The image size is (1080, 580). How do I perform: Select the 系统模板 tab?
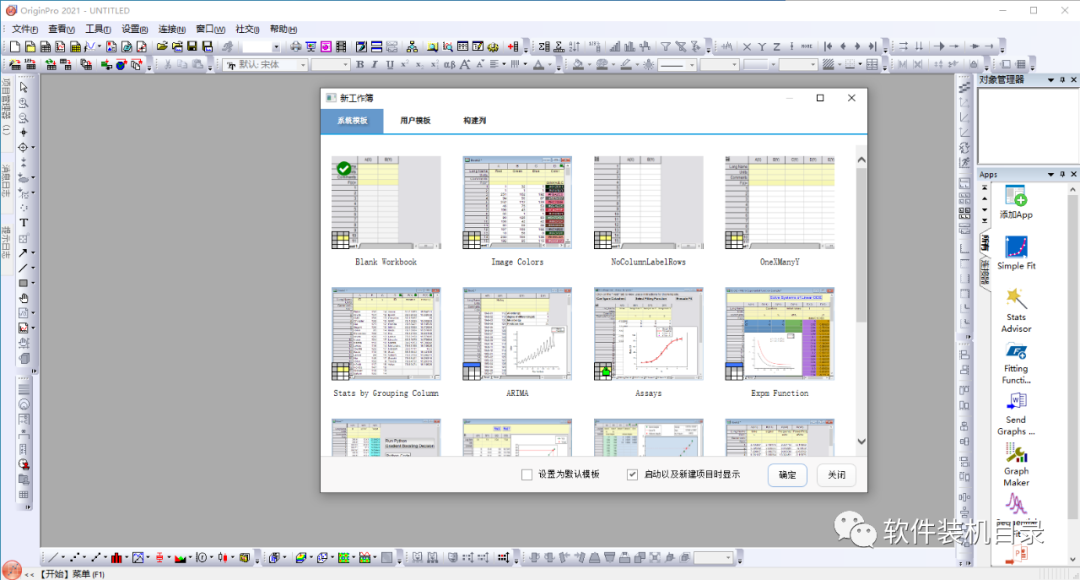[352, 121]
